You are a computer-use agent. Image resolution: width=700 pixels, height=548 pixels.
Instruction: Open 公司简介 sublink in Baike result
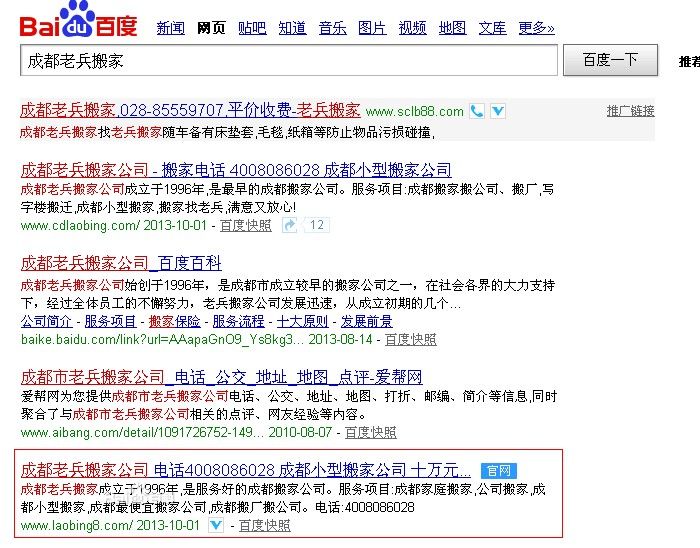click(x=46, y=321)
